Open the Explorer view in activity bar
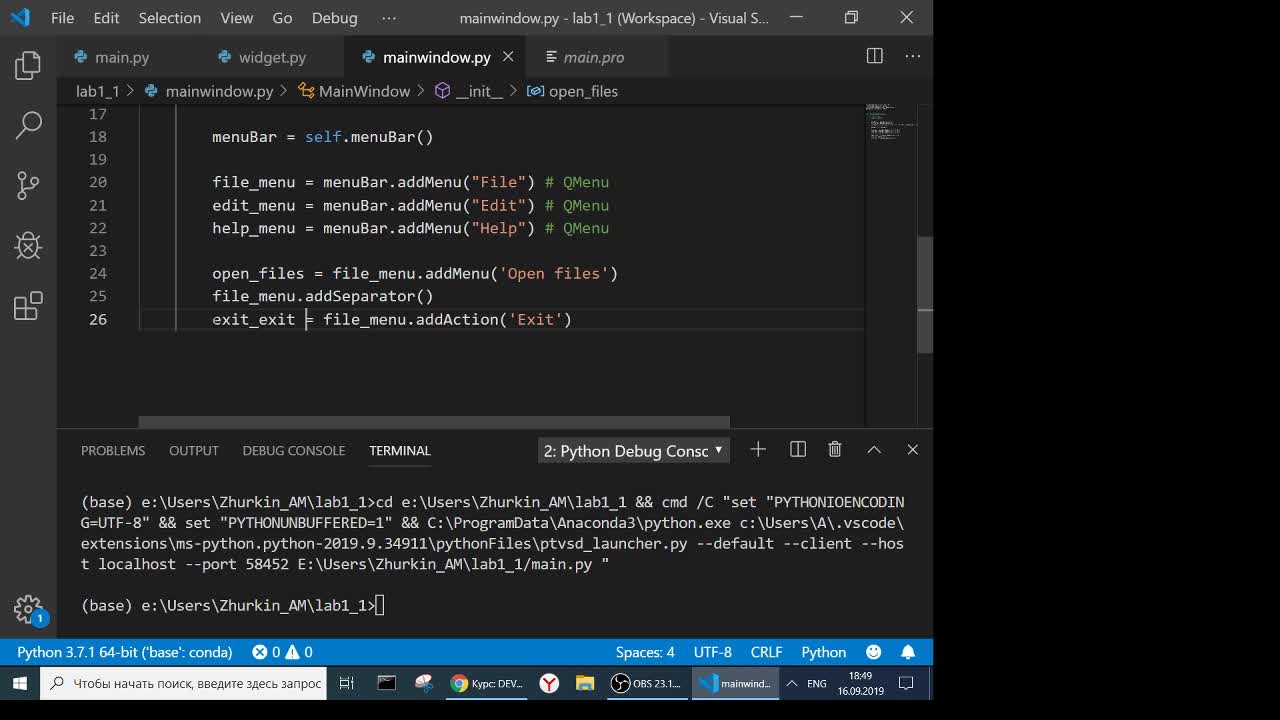The width and height of the screenshot is (1280, 720). tap(28, 66)
